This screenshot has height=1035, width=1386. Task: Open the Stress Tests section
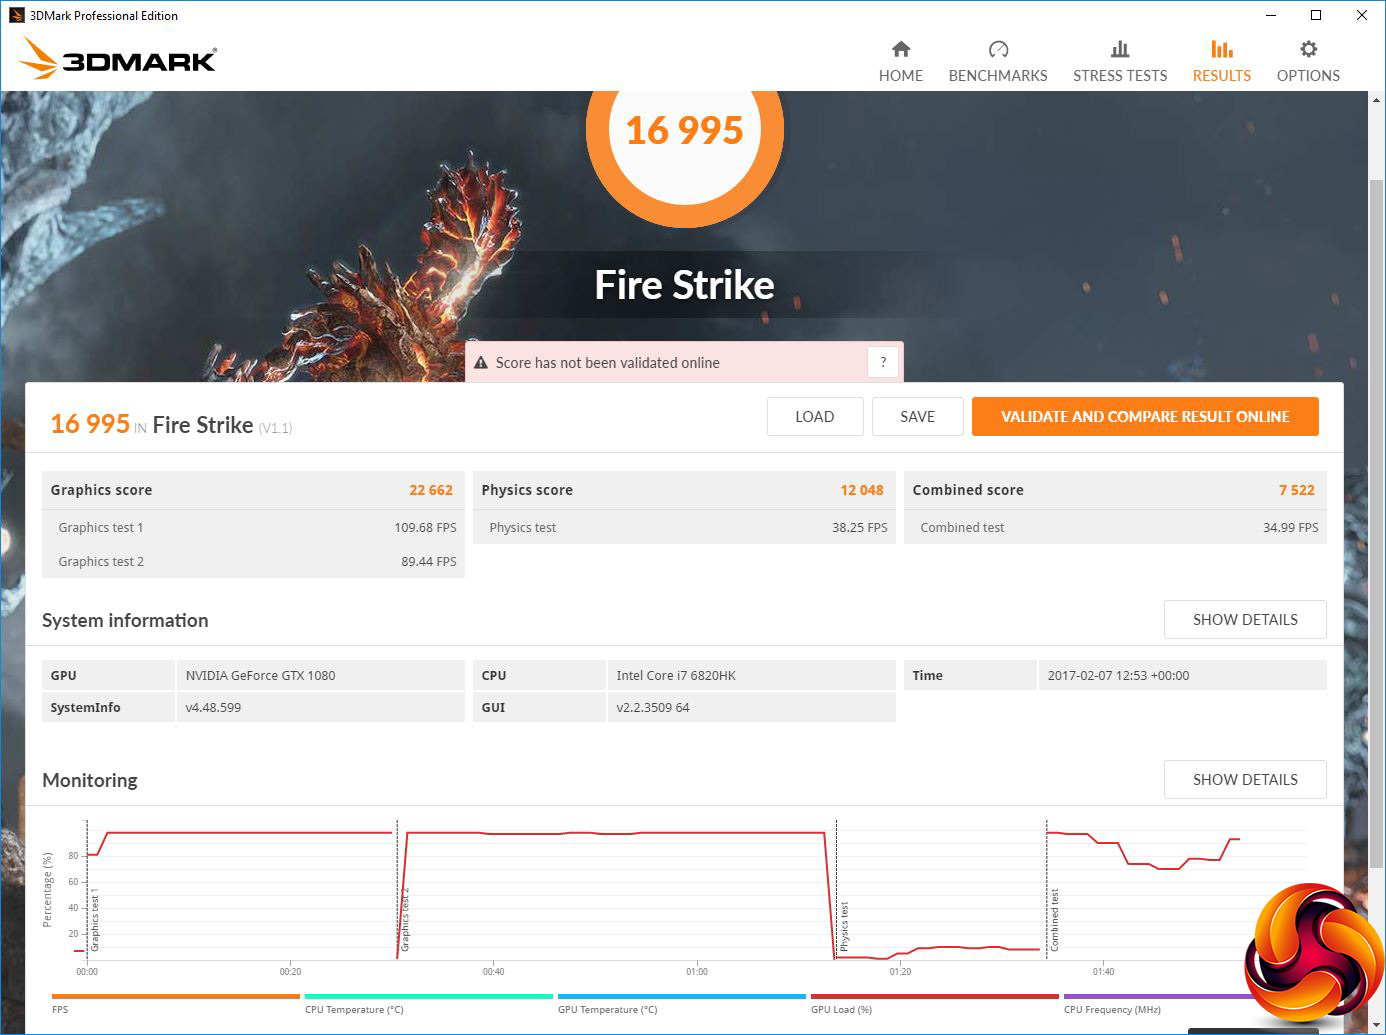1120,62
